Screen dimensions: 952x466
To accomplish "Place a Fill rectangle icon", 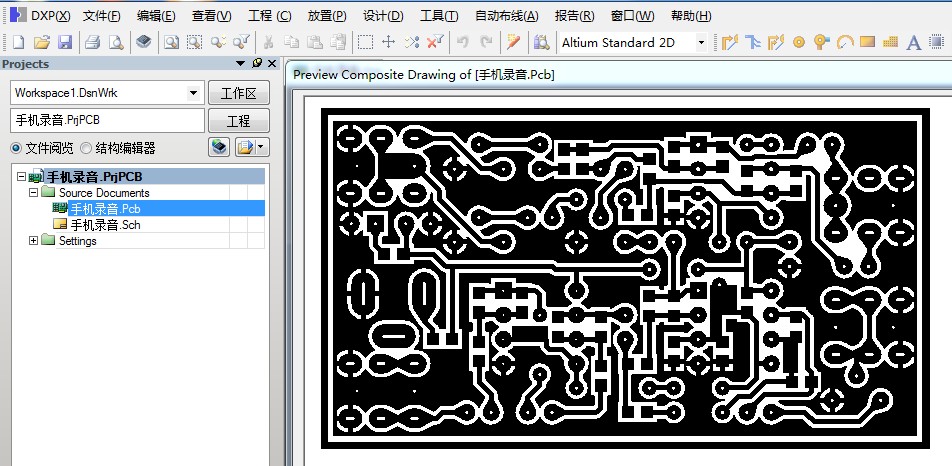I will [x=867, y=42].
